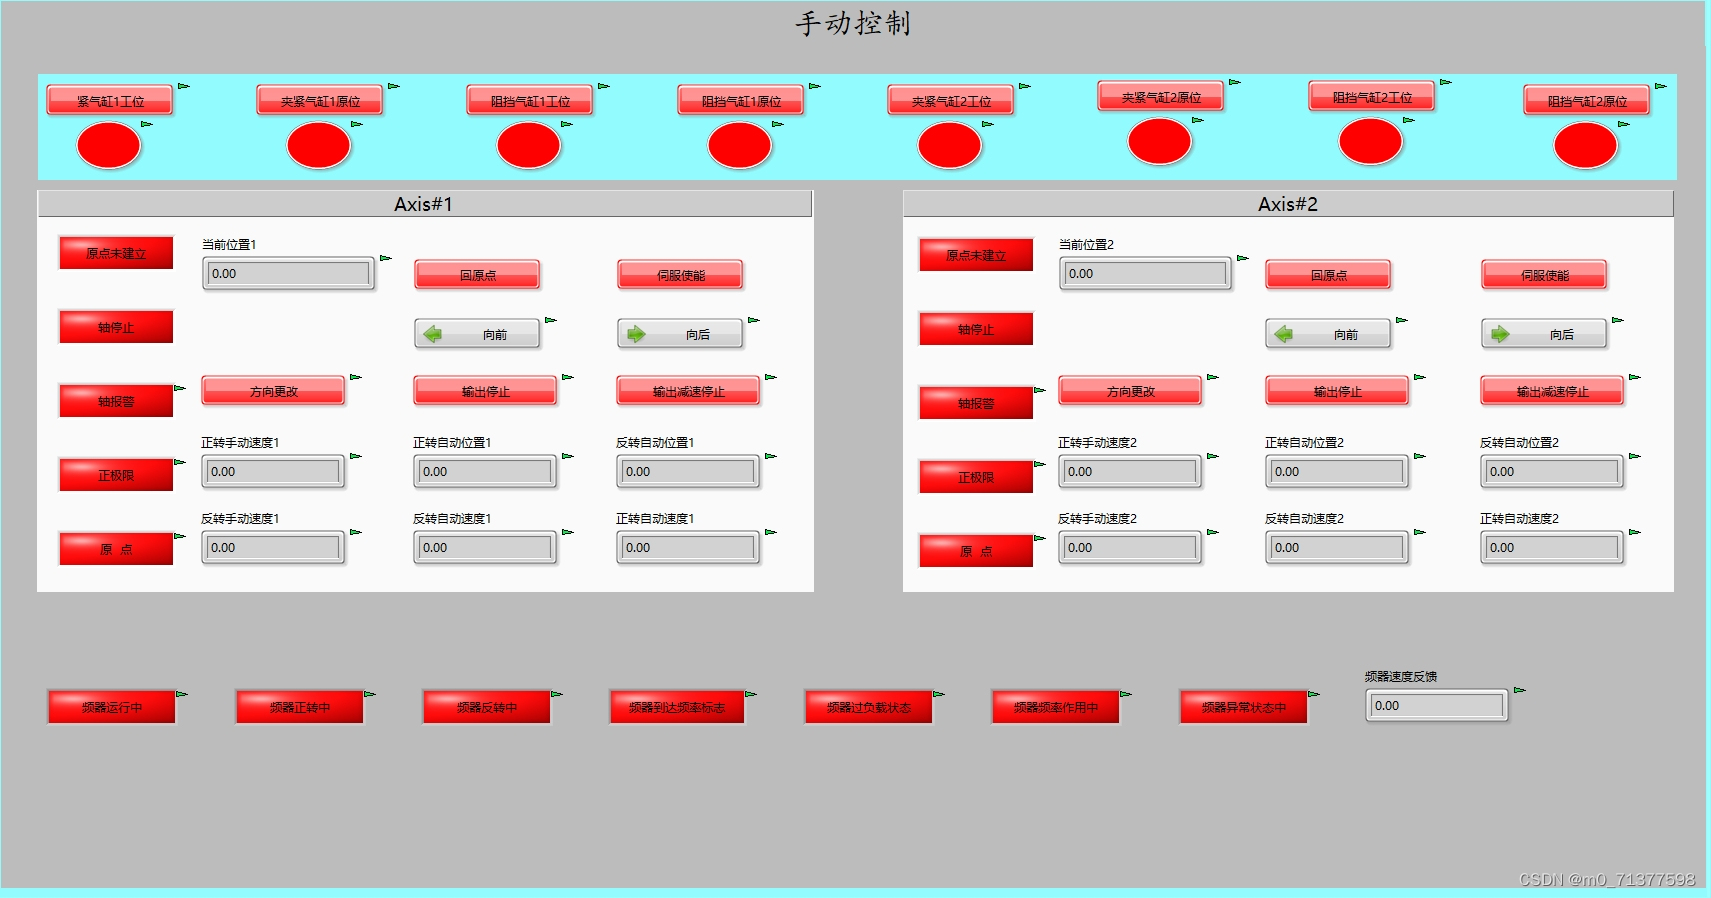Click the 夹紧气缸2原位 button
This screenshot has height=898, width=1711.
pos(1161,97)
